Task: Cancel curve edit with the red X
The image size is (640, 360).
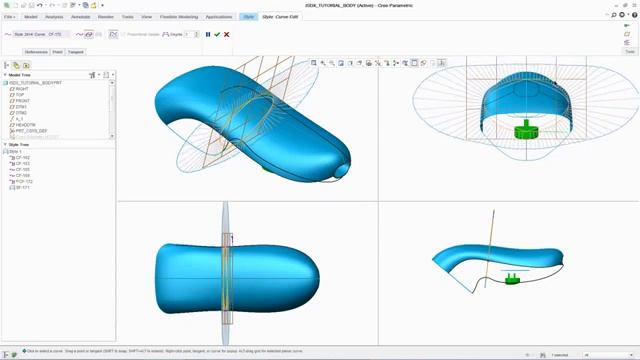Action: (x=227, y=34)
